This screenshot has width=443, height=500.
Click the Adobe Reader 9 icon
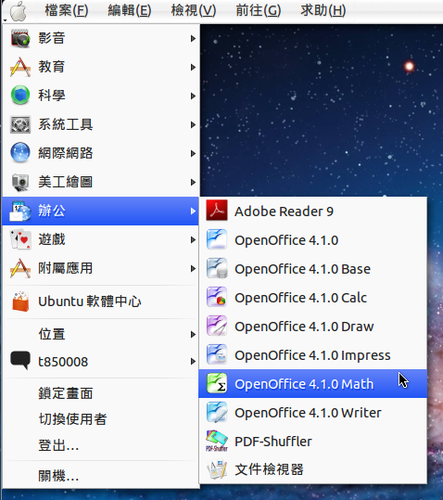click(217, 210)
